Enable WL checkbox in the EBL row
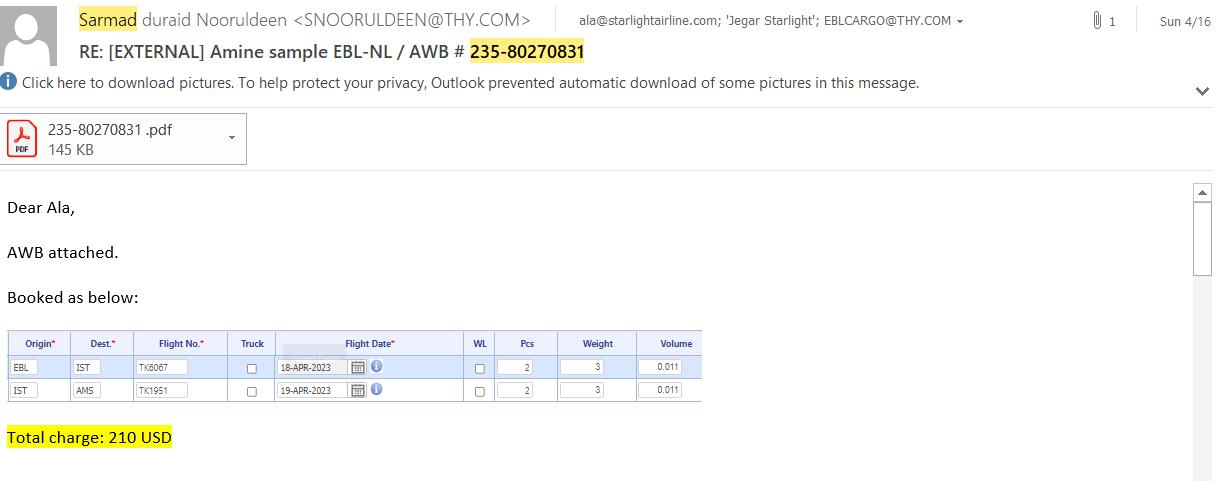This screenshot has height=481, width=1222. coord(480,368)
